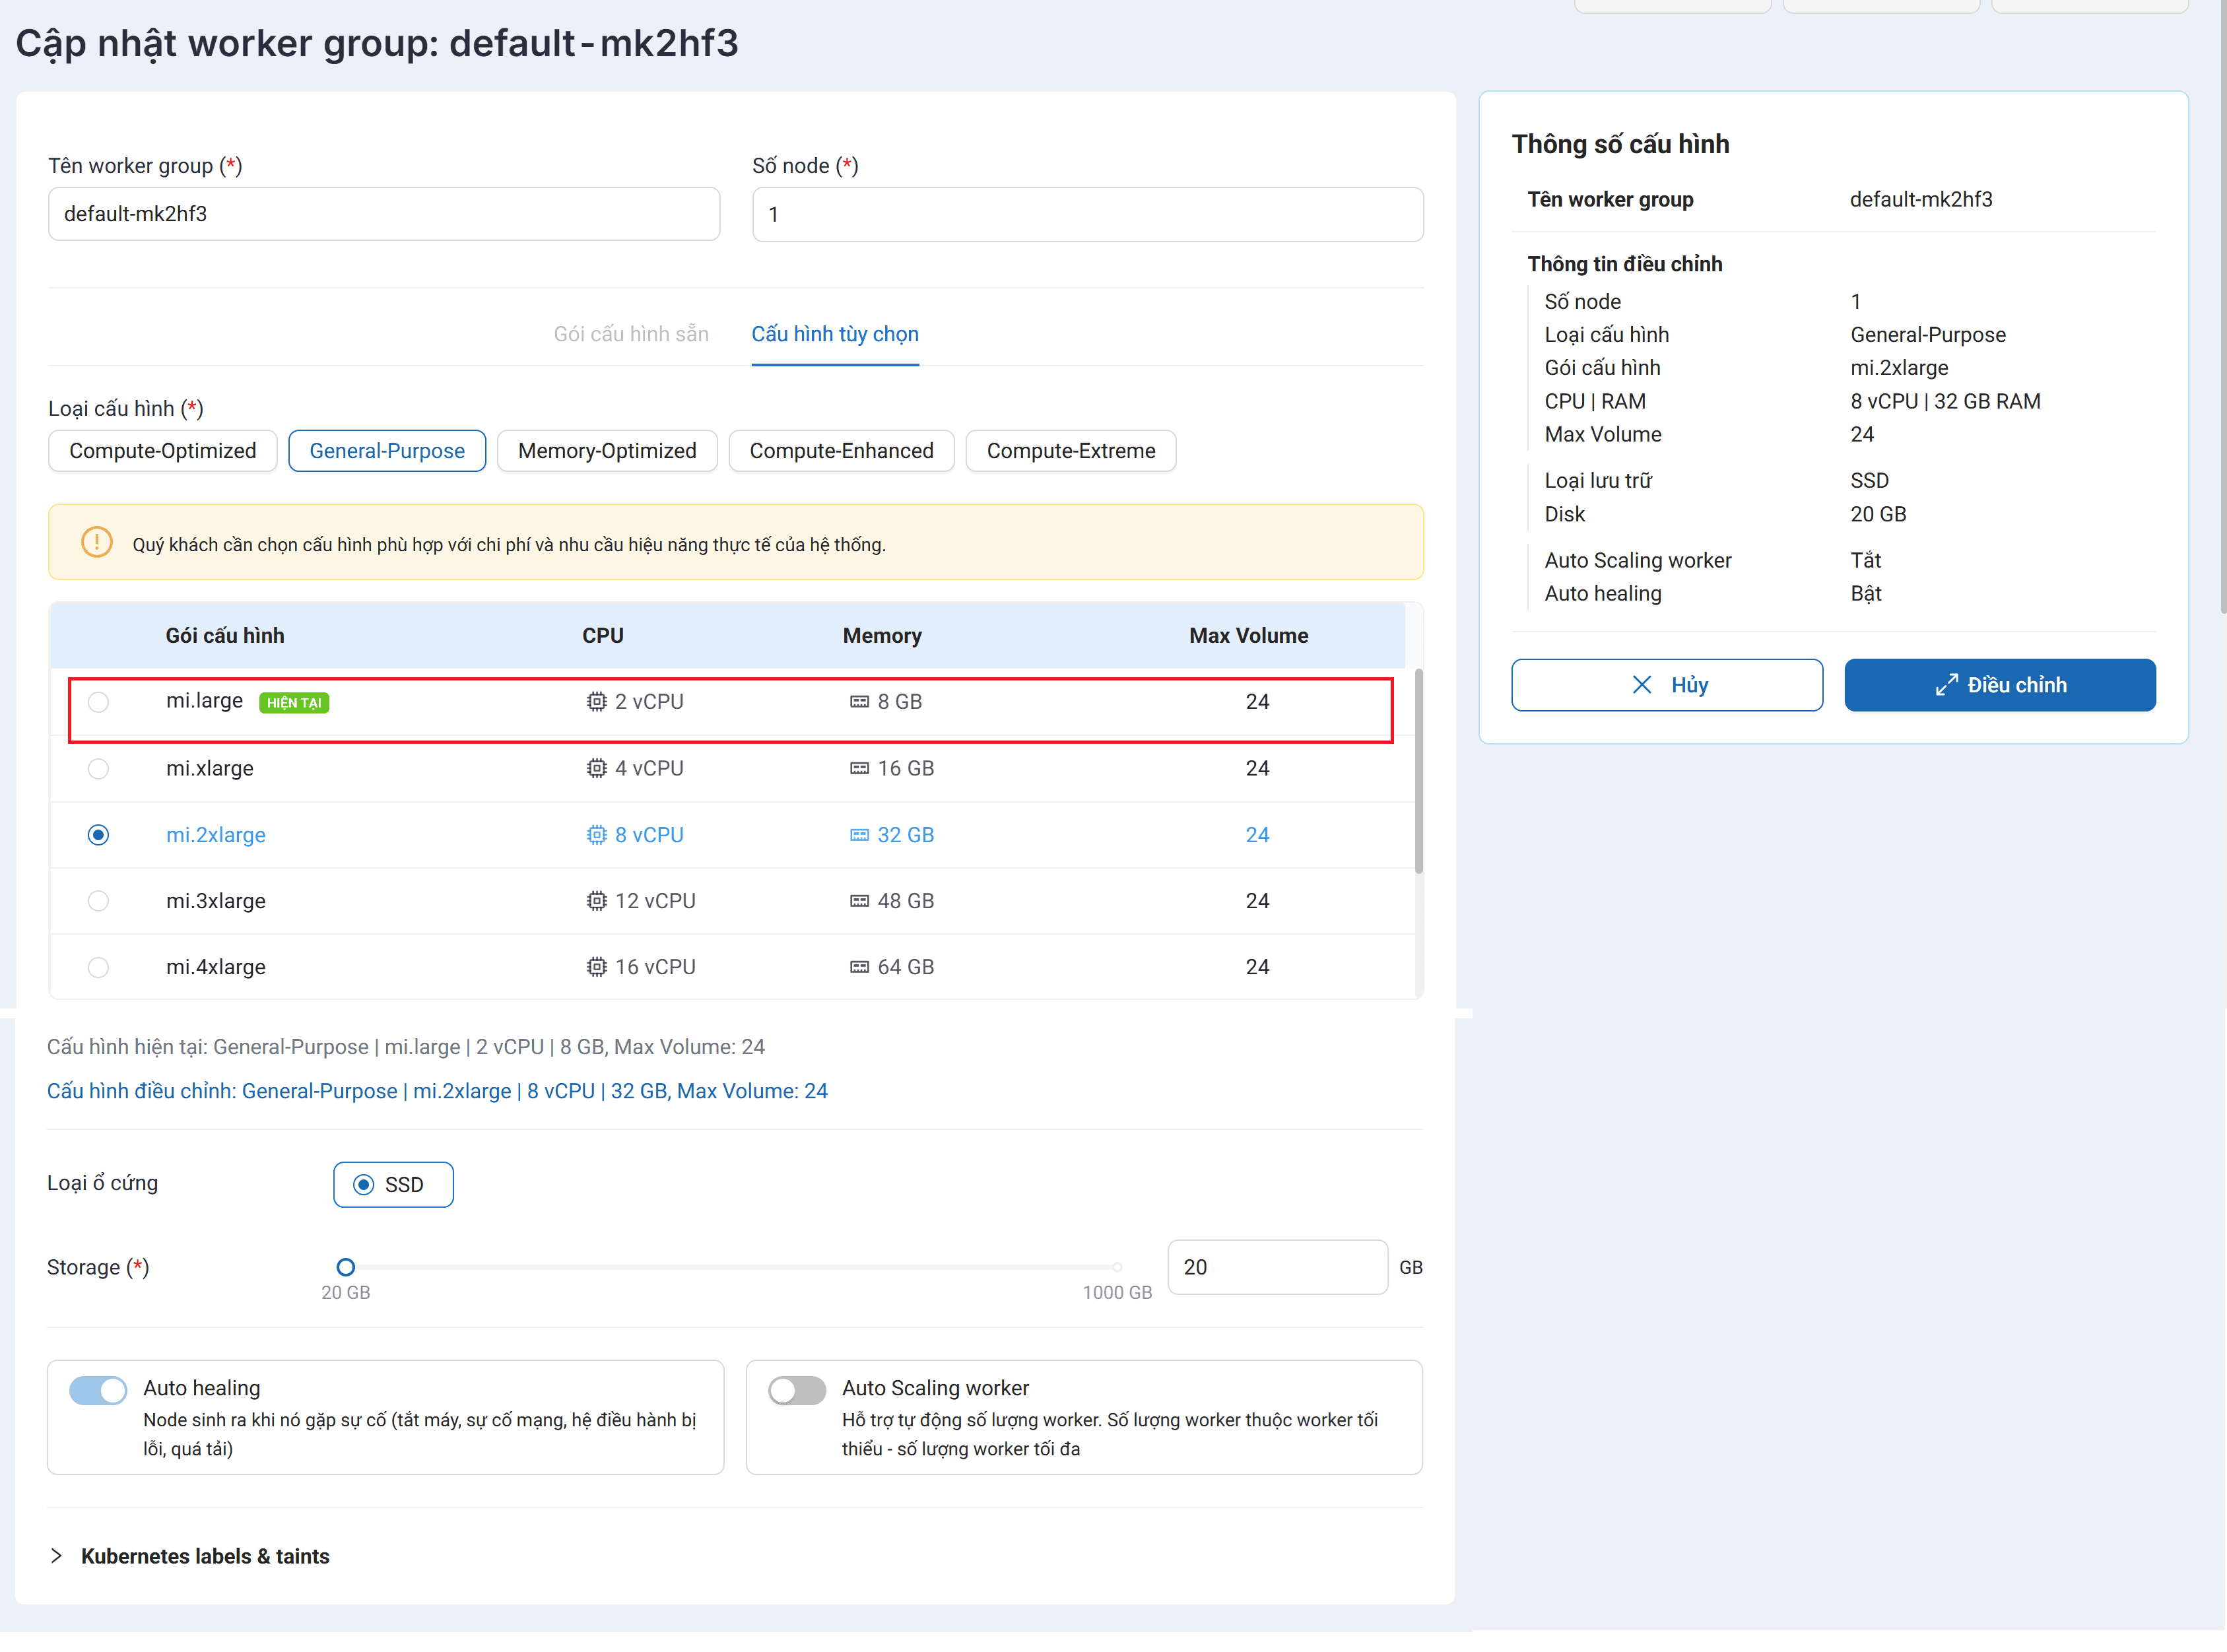2227x1652 pixels.
Task: Click the CPU chip icon beside 12 vCPU
Action: pyautogui.click(x=596, y=901)
